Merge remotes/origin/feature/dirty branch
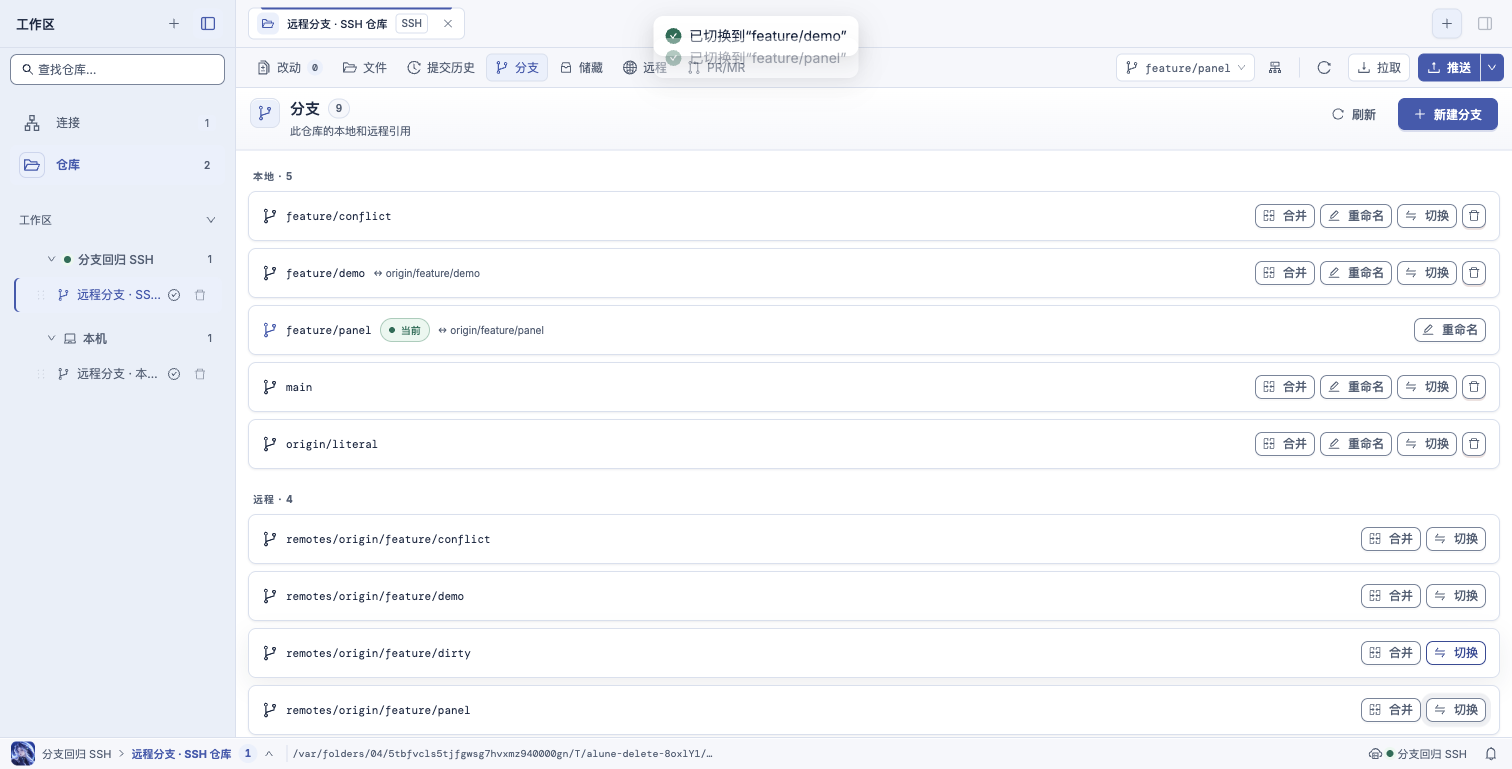Image resolution: width=1512 pixels, height=769 pixels. point(1391,653)
